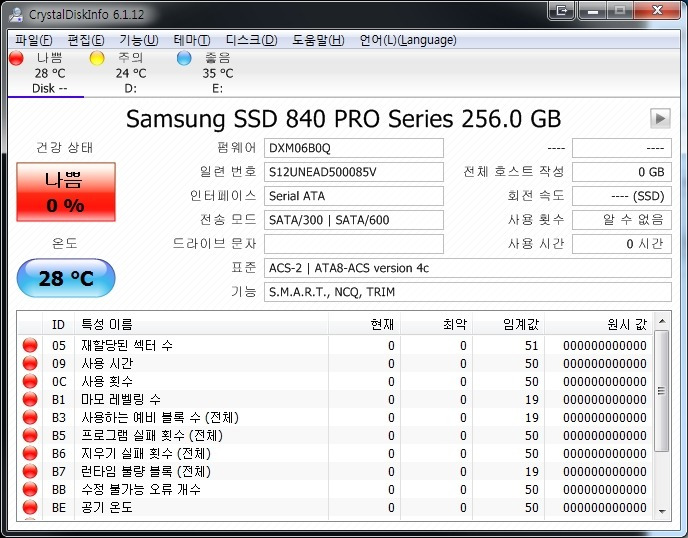This screenshot has height=538, width=688.
Task: Click scrollbar up arrow in SMART list
Action: click(662, 321)
